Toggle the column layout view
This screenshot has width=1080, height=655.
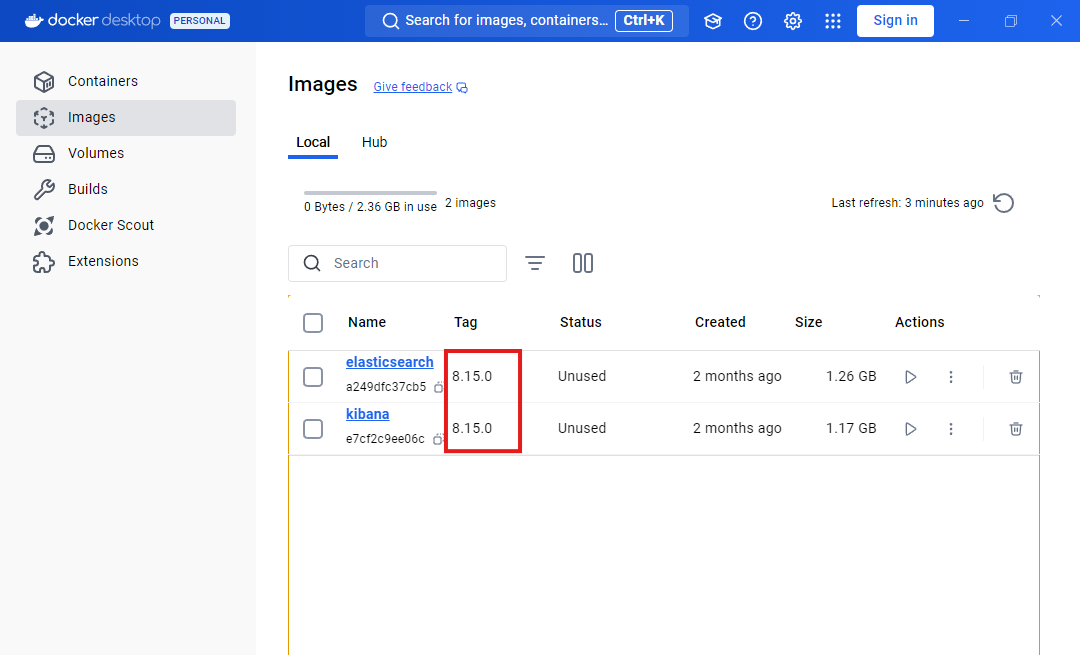tap(583, 263)
